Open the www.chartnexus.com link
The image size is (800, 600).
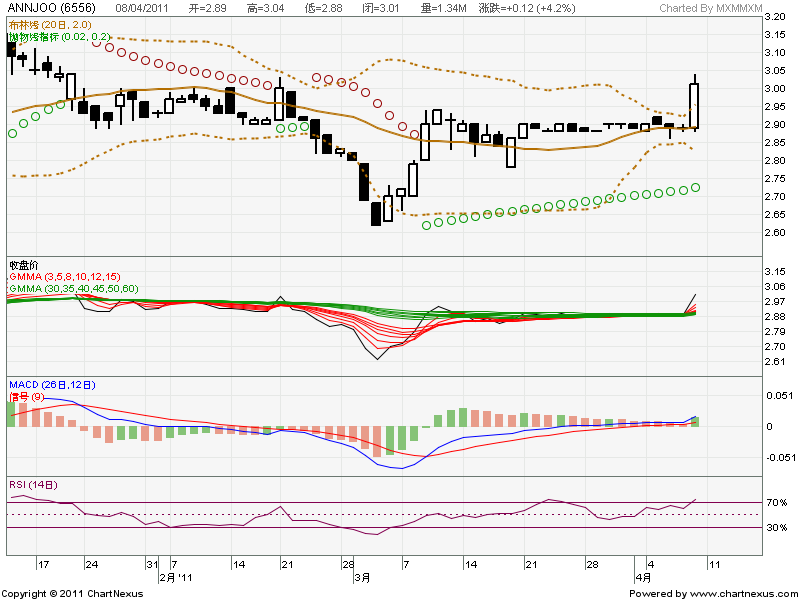point(737,593)
